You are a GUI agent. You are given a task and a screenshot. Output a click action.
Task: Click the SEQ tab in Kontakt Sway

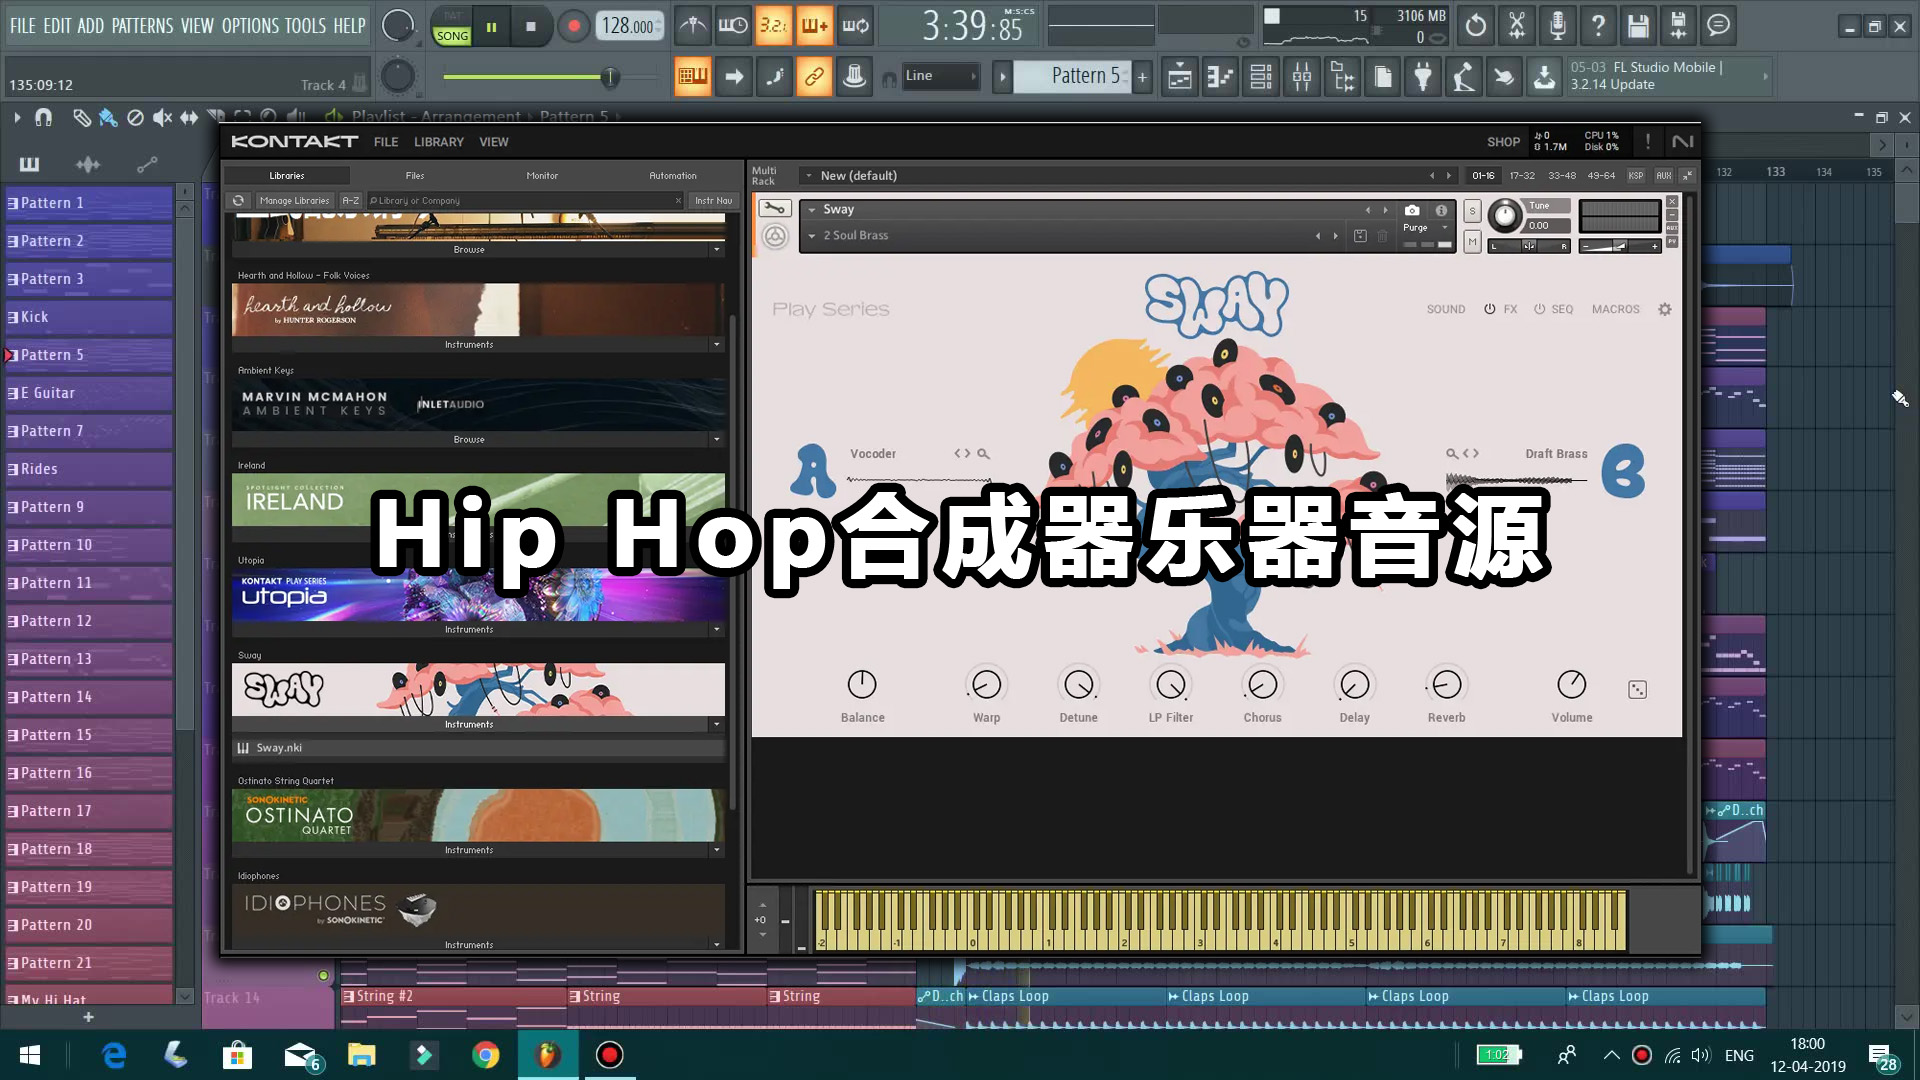tap(1563, 309)
